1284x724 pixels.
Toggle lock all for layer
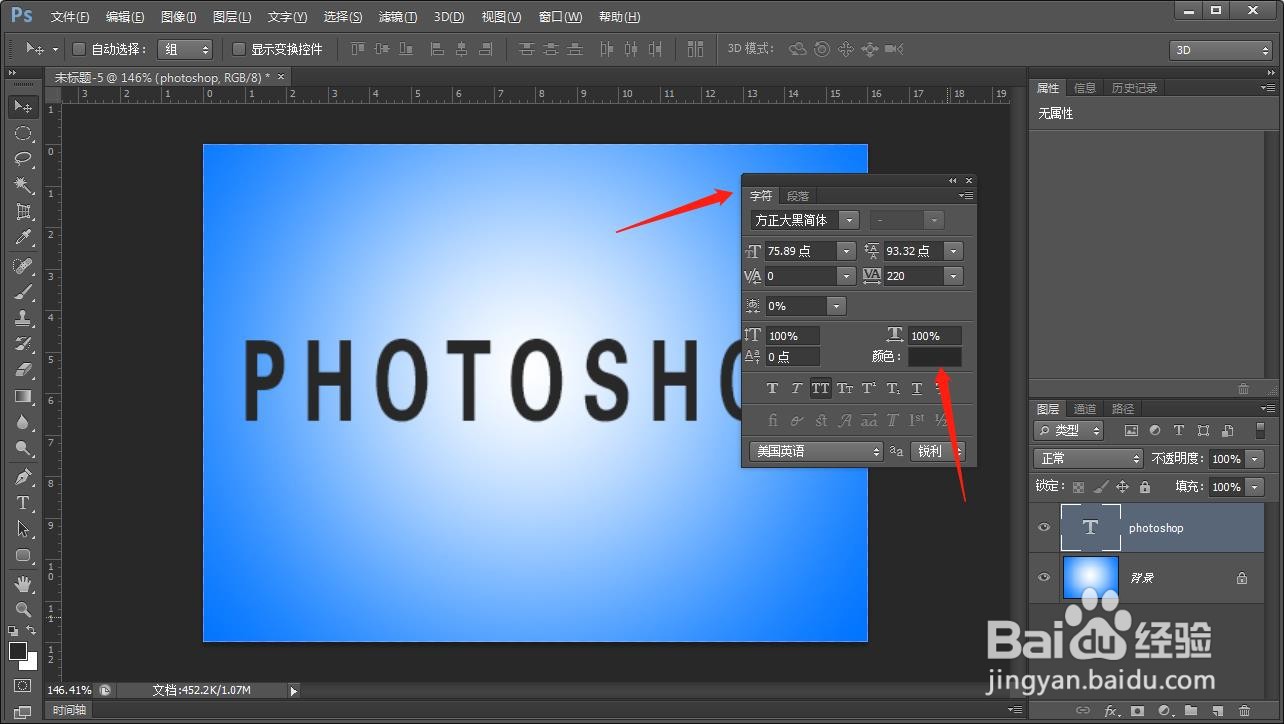pyautogui.click(x=1144, y=487)
